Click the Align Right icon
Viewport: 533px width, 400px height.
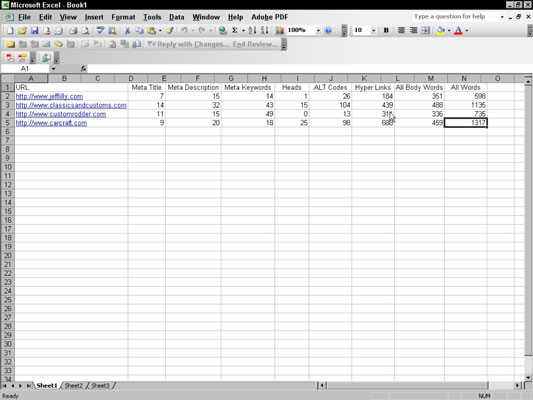(413, 31)
